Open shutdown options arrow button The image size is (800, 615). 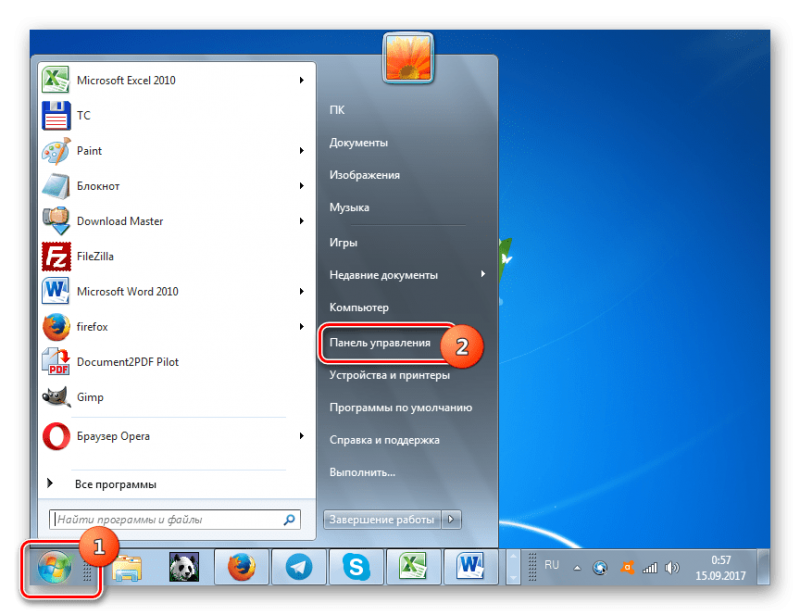451,520
